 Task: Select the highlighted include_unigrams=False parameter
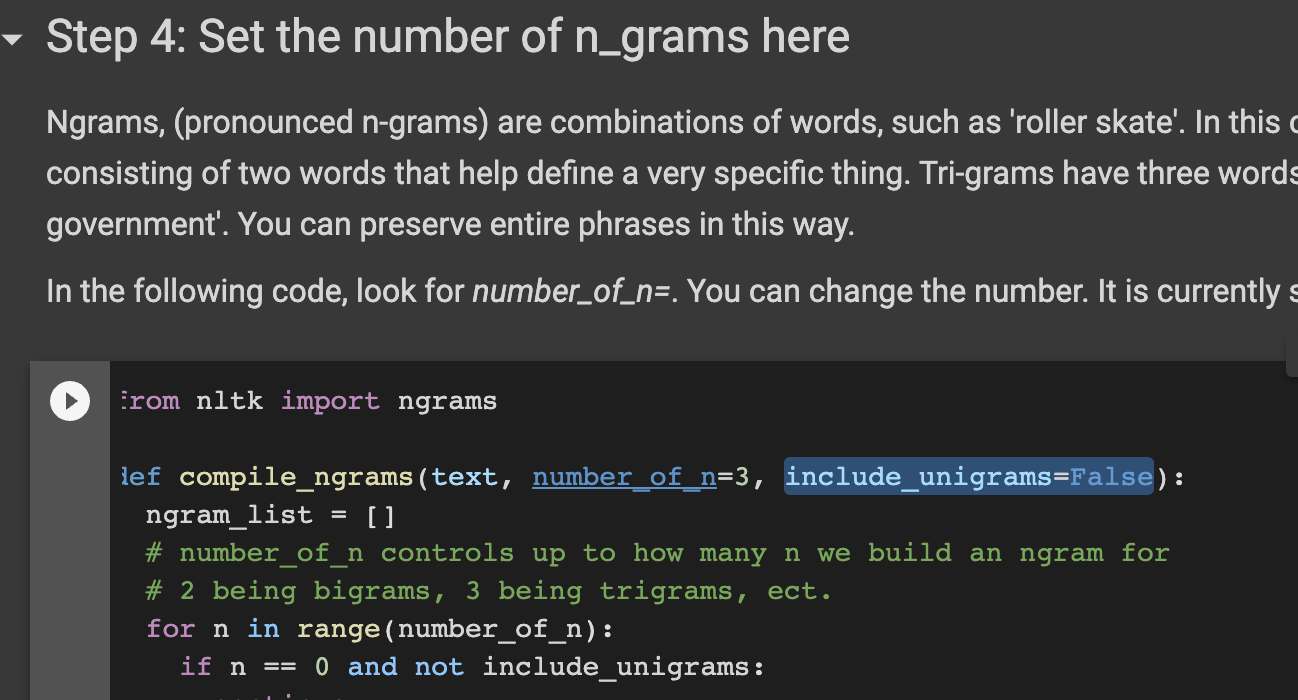coord(967,477)
